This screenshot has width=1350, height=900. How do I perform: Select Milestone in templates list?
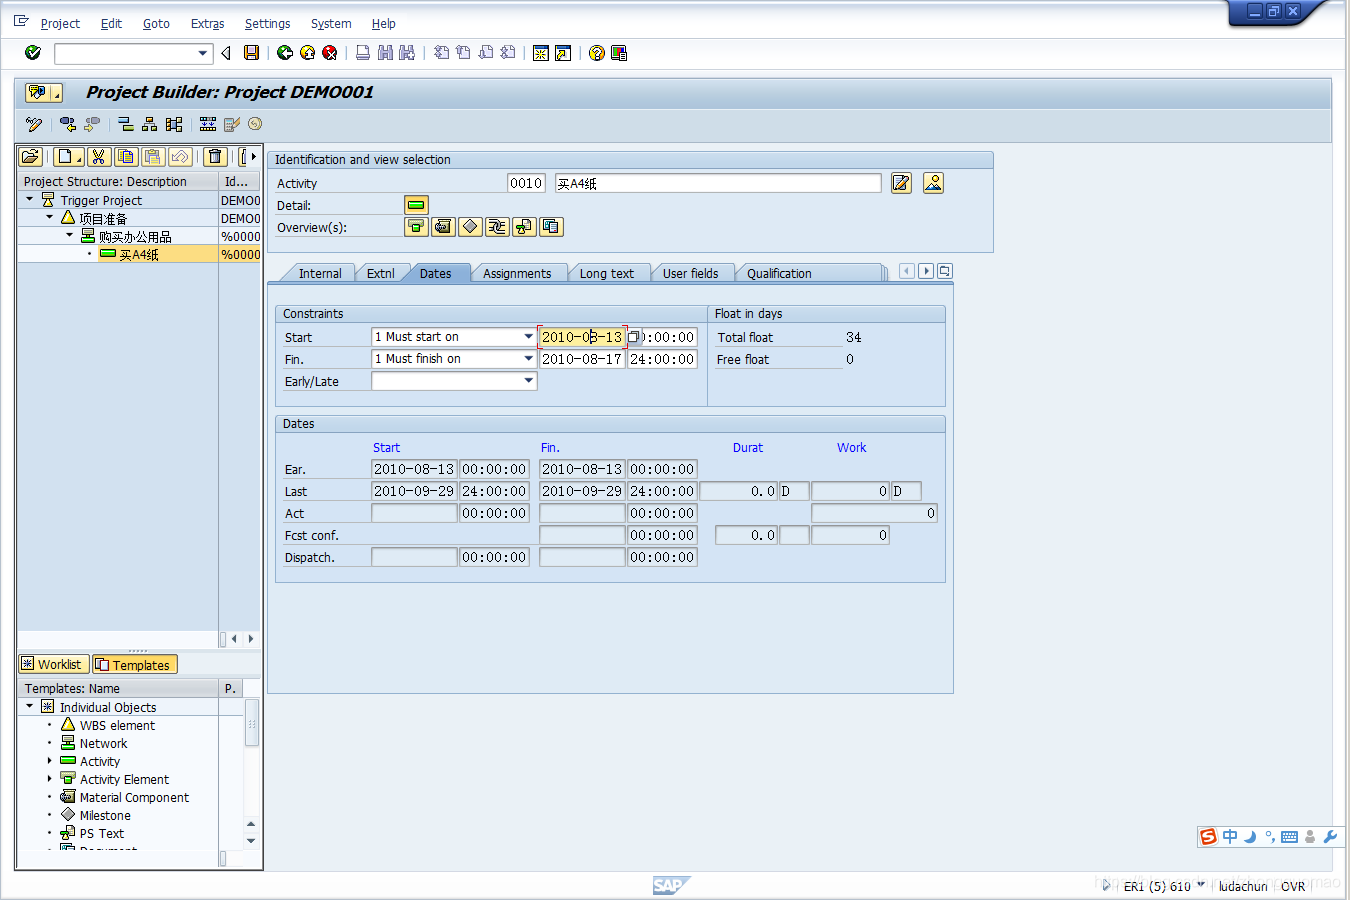(x=105, y=815)
